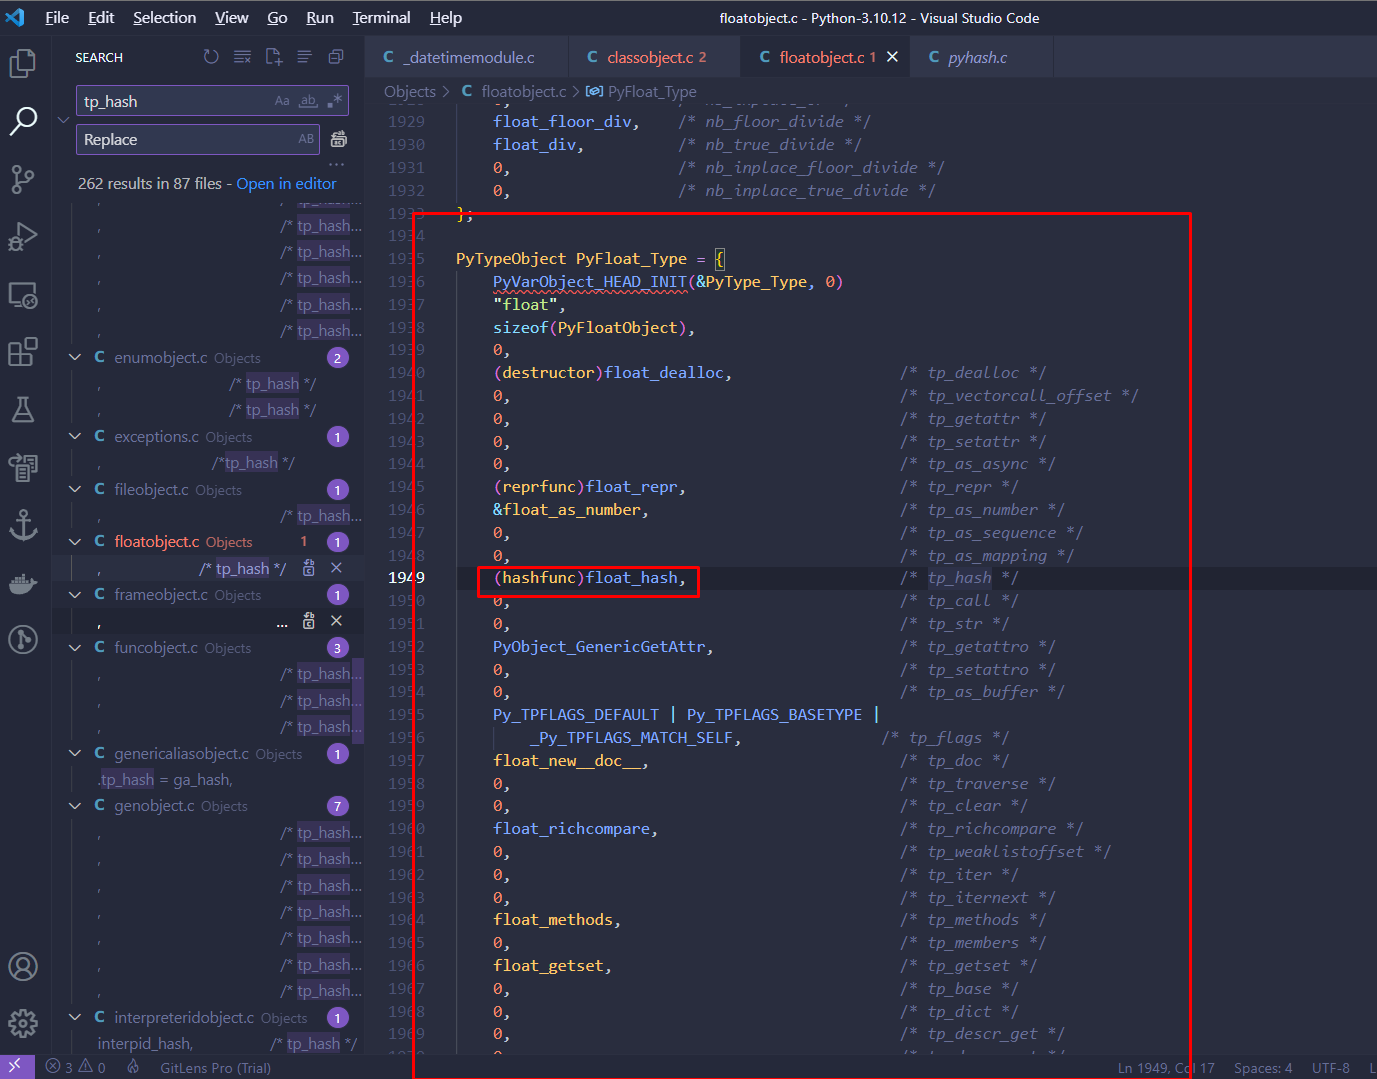This screenshot has height=1079, width=1377.
Task: Toggle Match Case in search box
Action: [x=282, y=101]
